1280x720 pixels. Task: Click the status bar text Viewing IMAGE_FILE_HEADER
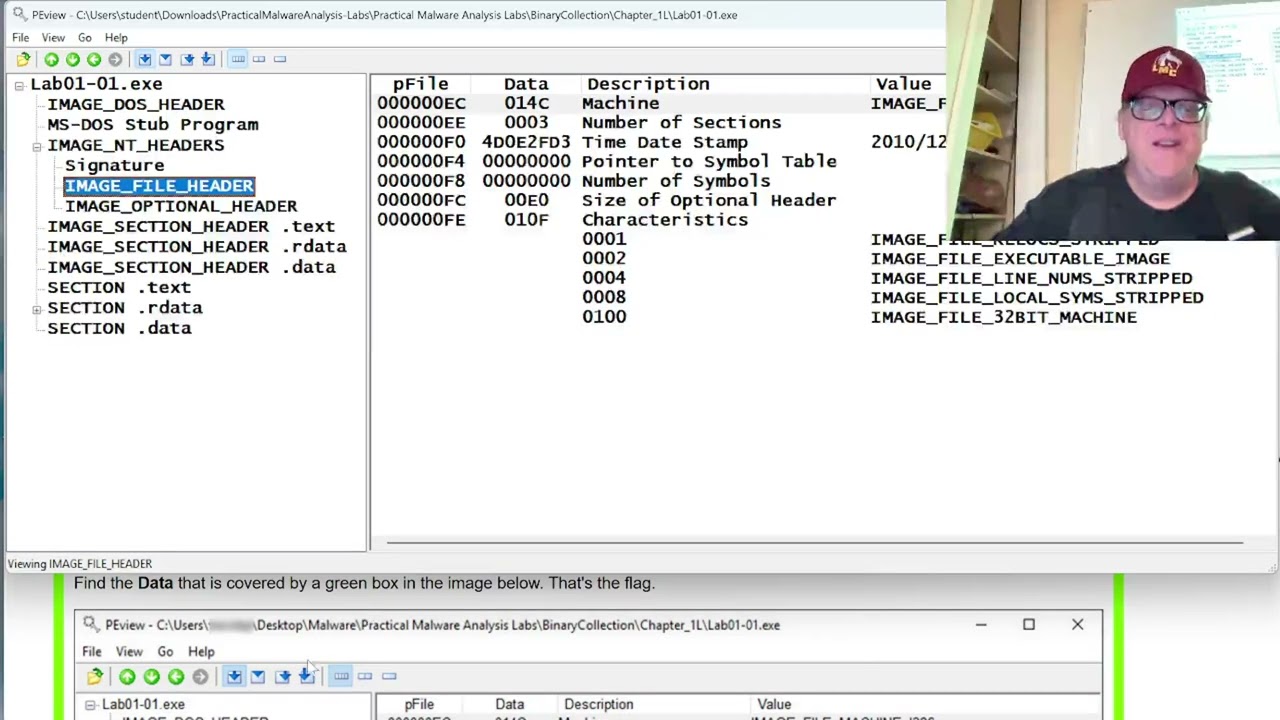click(80, 564)
